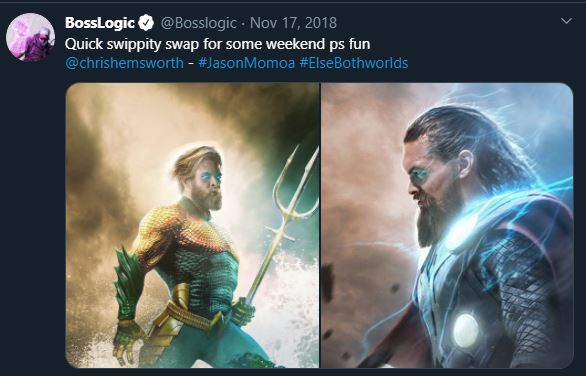Viewport: 586px width, 376px height.
Task: Open the #ElseBothworlds hashtag
Action: pos(354,63)
